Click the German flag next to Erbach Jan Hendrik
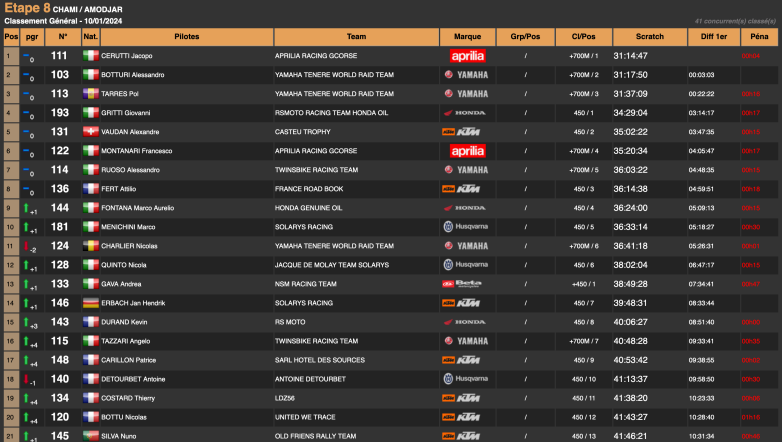Image resolution: width=782 pixels, height=442 pixels. click(x=90, y=303)
